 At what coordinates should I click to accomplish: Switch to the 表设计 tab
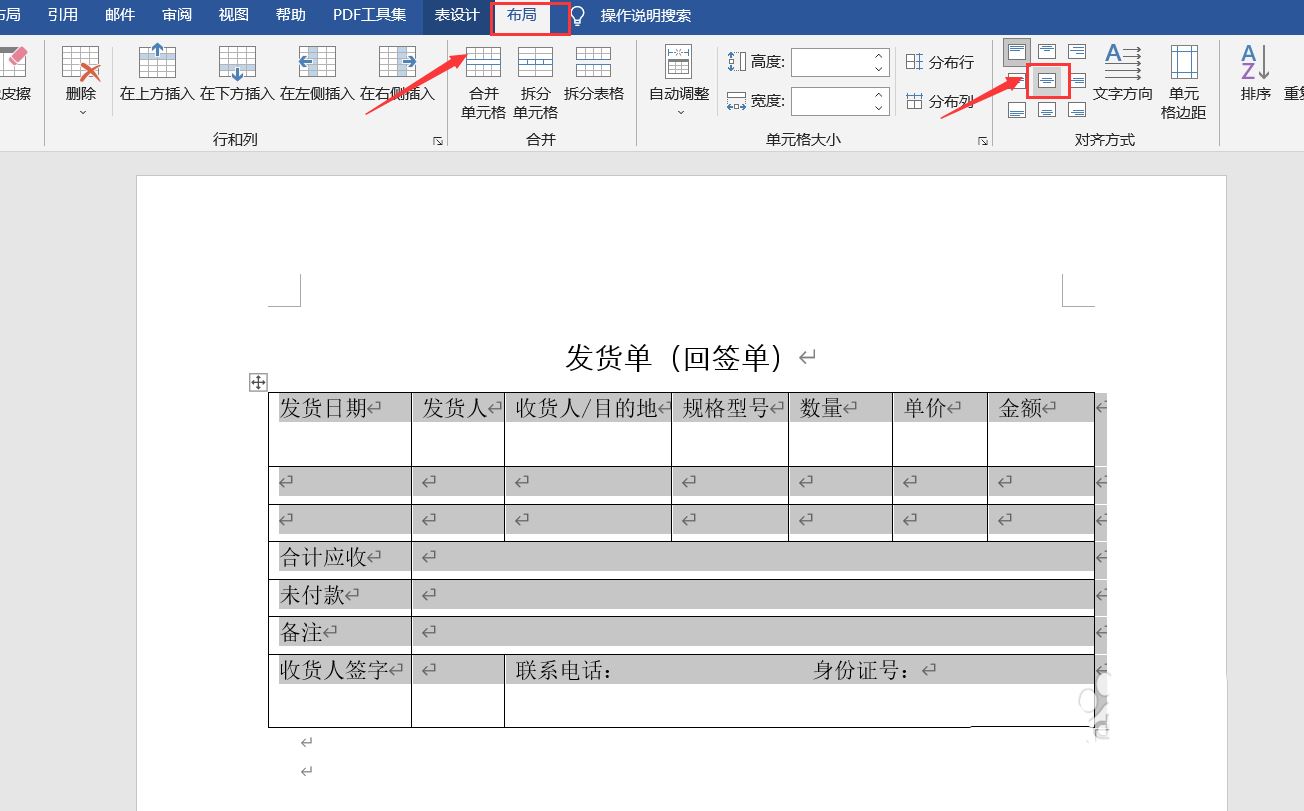click(x=456, y=15)
